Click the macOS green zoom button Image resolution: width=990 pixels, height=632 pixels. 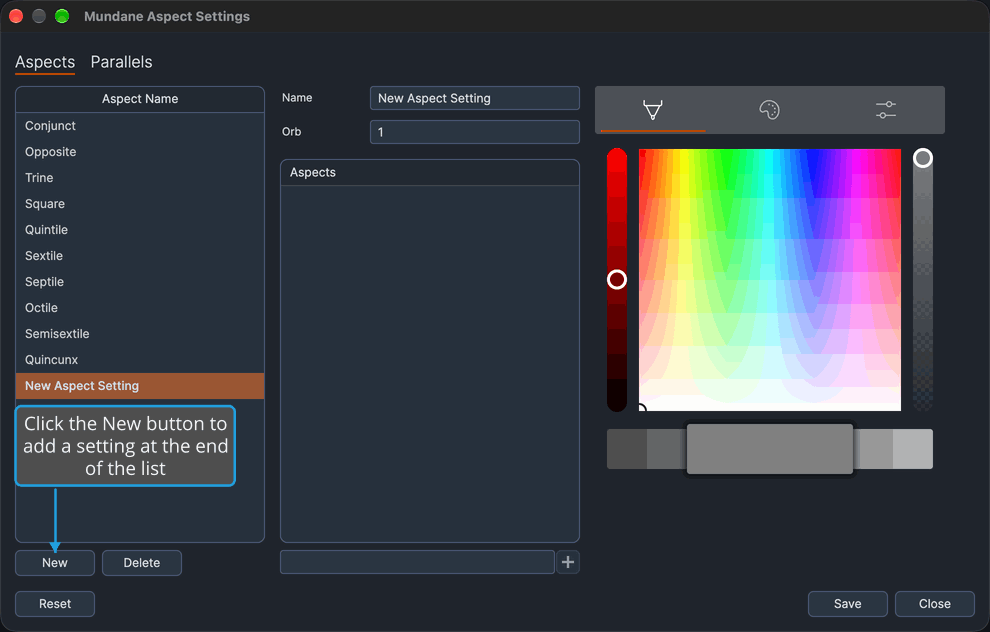click(62, 16)
